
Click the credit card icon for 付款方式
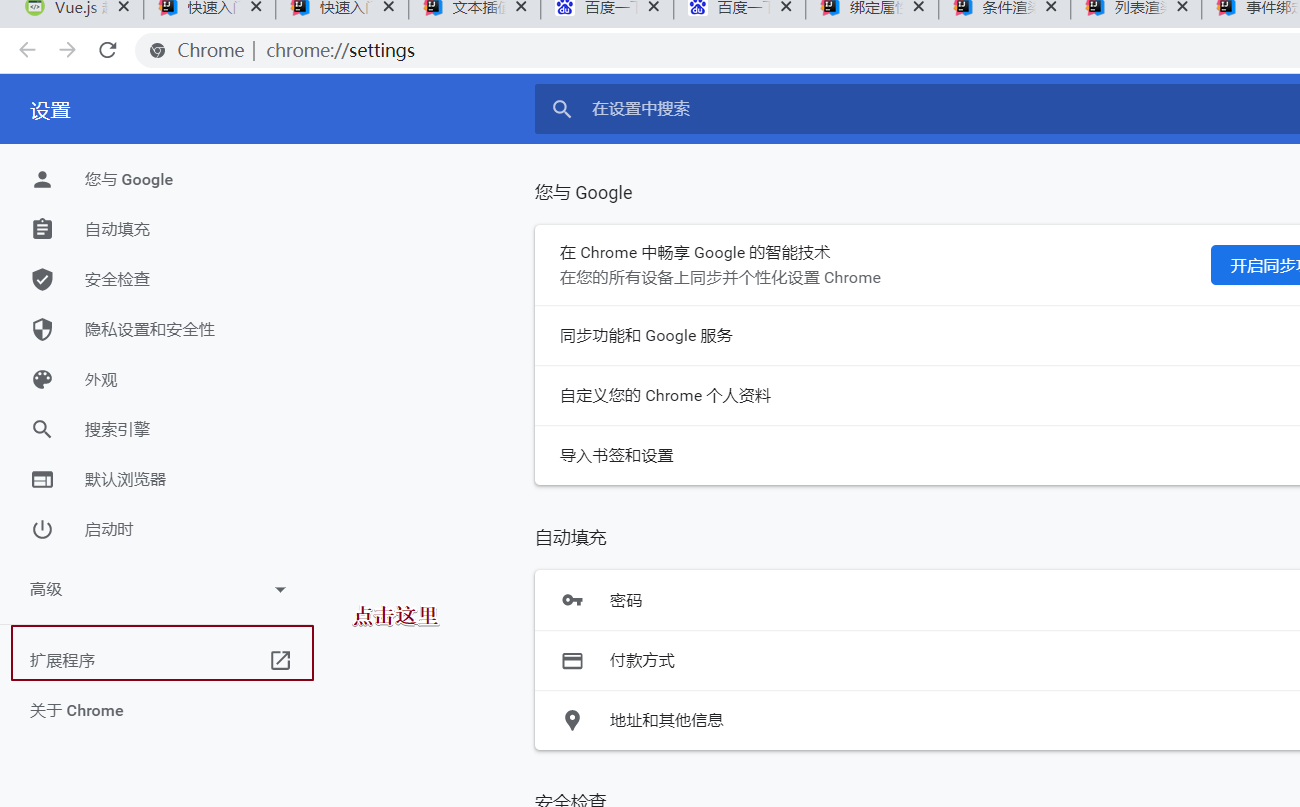572,660
